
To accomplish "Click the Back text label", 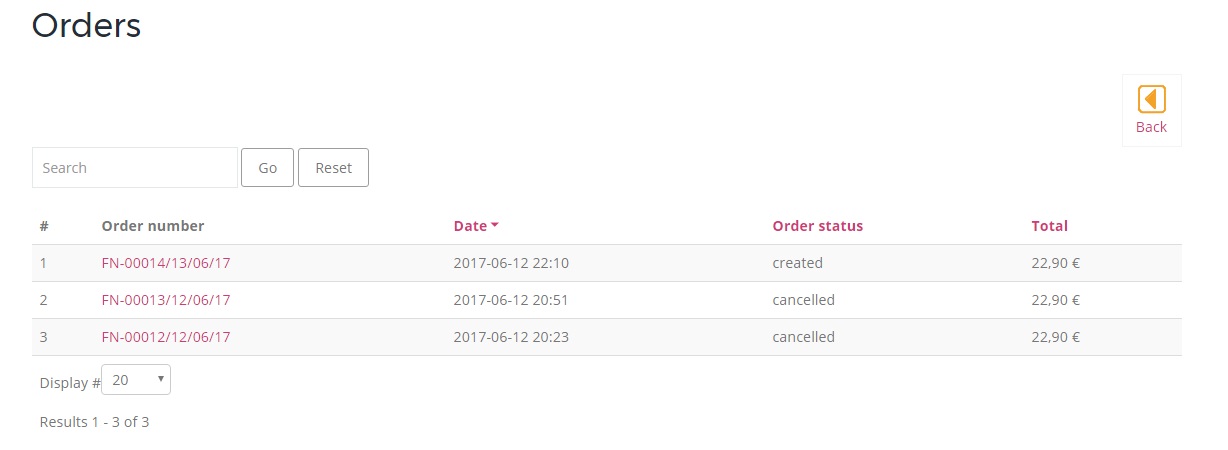I will [1151, 127].
